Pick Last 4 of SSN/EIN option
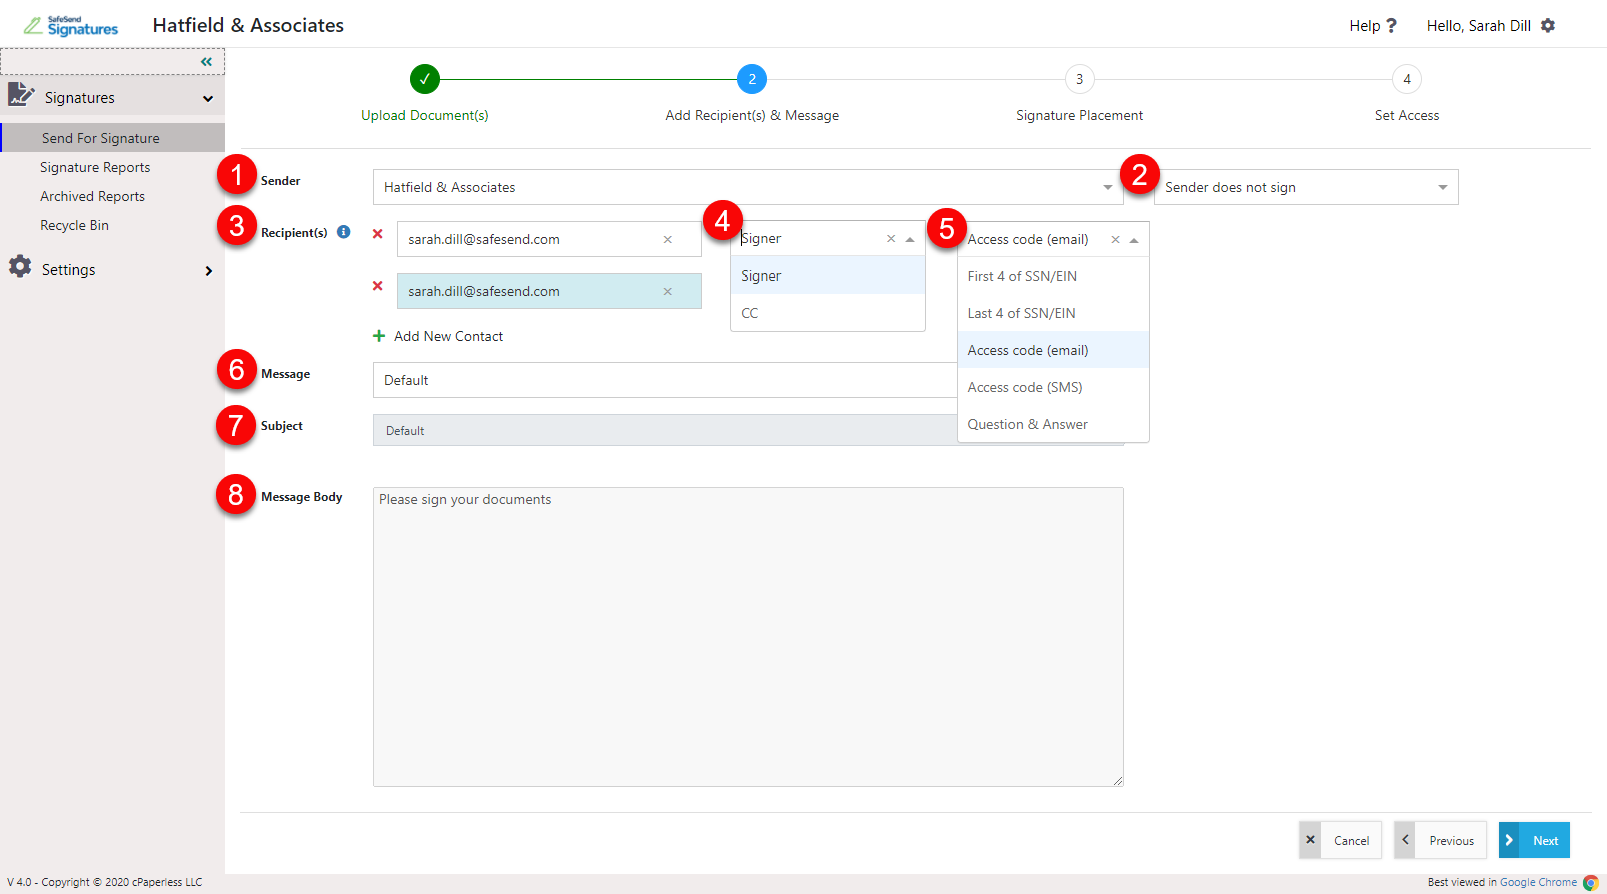1607x894 pixels. pos(1021,313)
